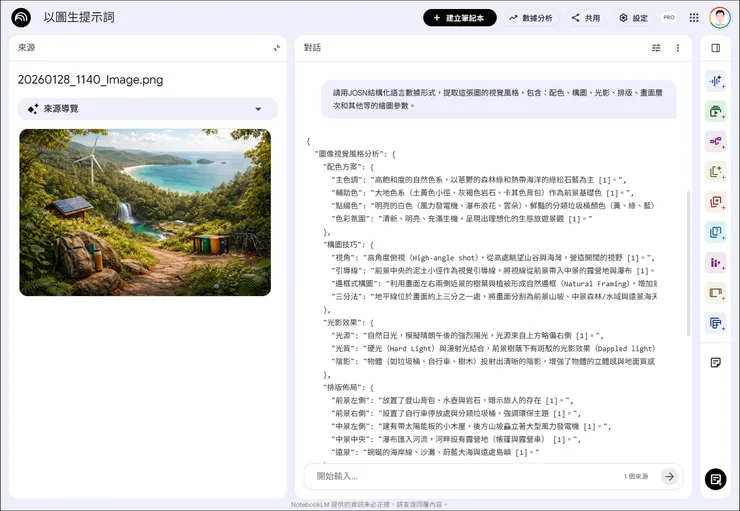Click the notes icon in sidebar

pyautogui.click(x=715, y=362)
